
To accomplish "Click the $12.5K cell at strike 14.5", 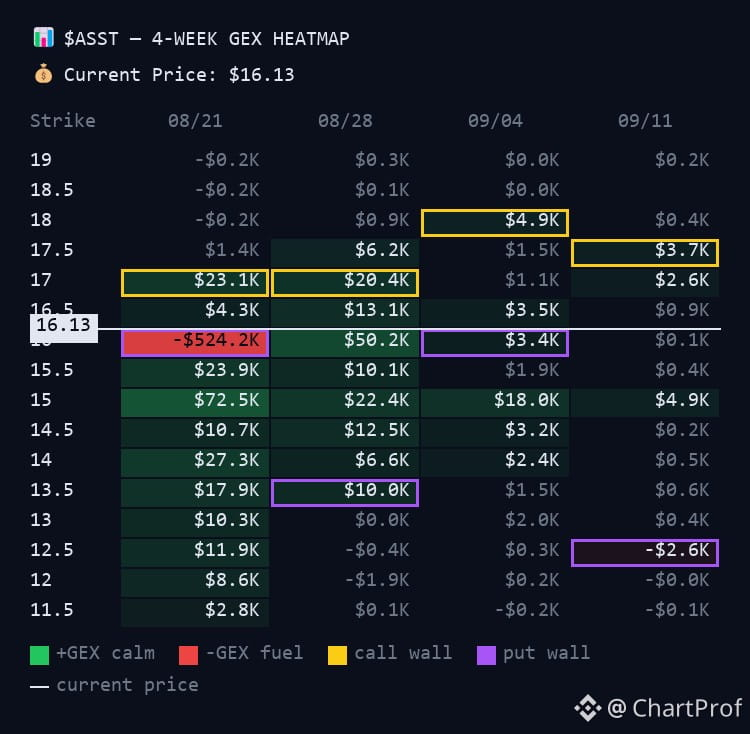I will [345, 432].
